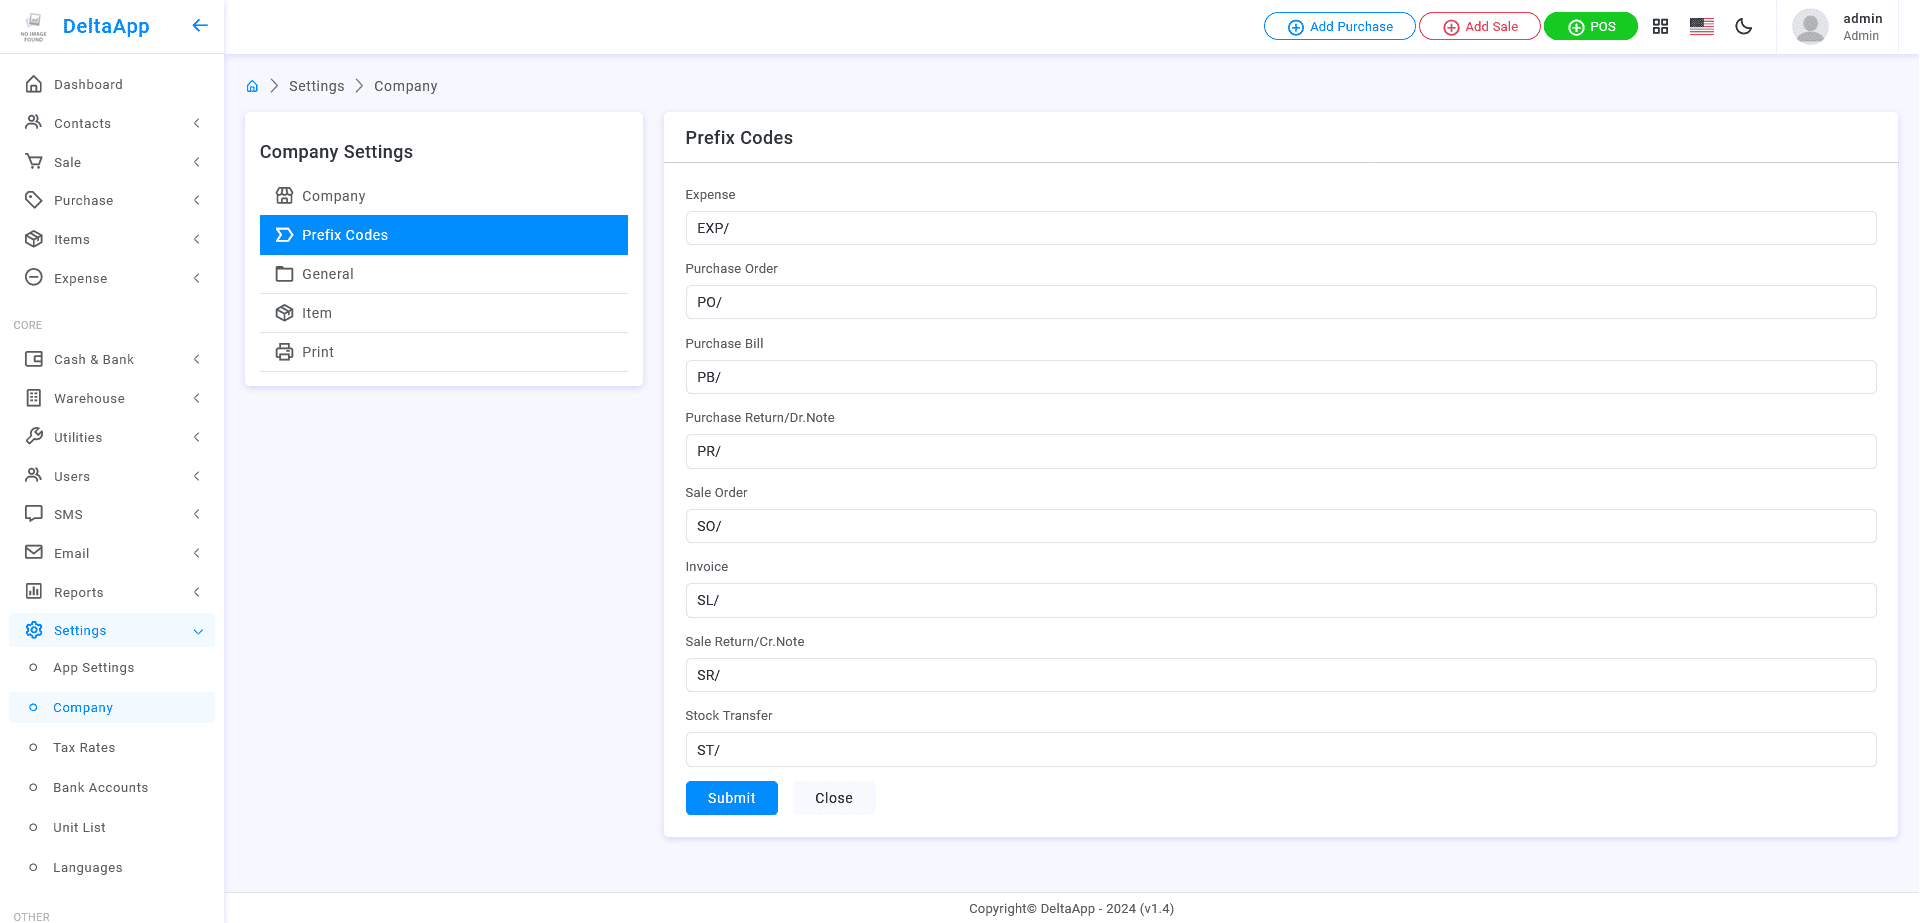This screenshot has width=1920, height=923.
Task: Expand the Expense menu chevron
Action: click(197, 278)
